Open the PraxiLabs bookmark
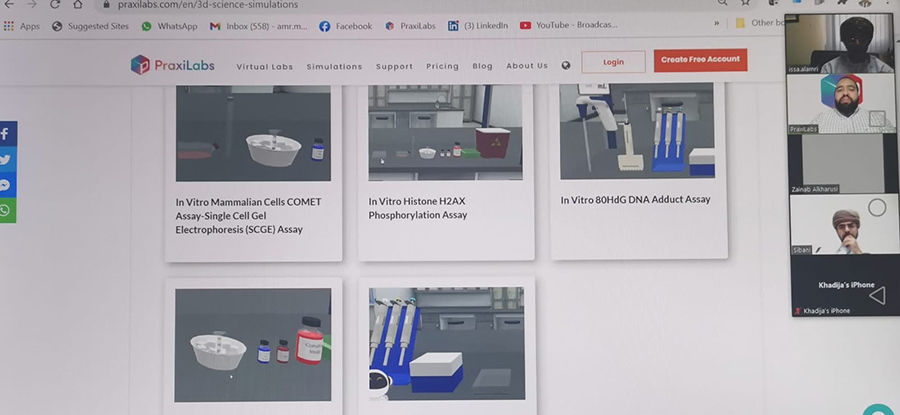This screenshot has height=415, width=900. click(410, 26)
